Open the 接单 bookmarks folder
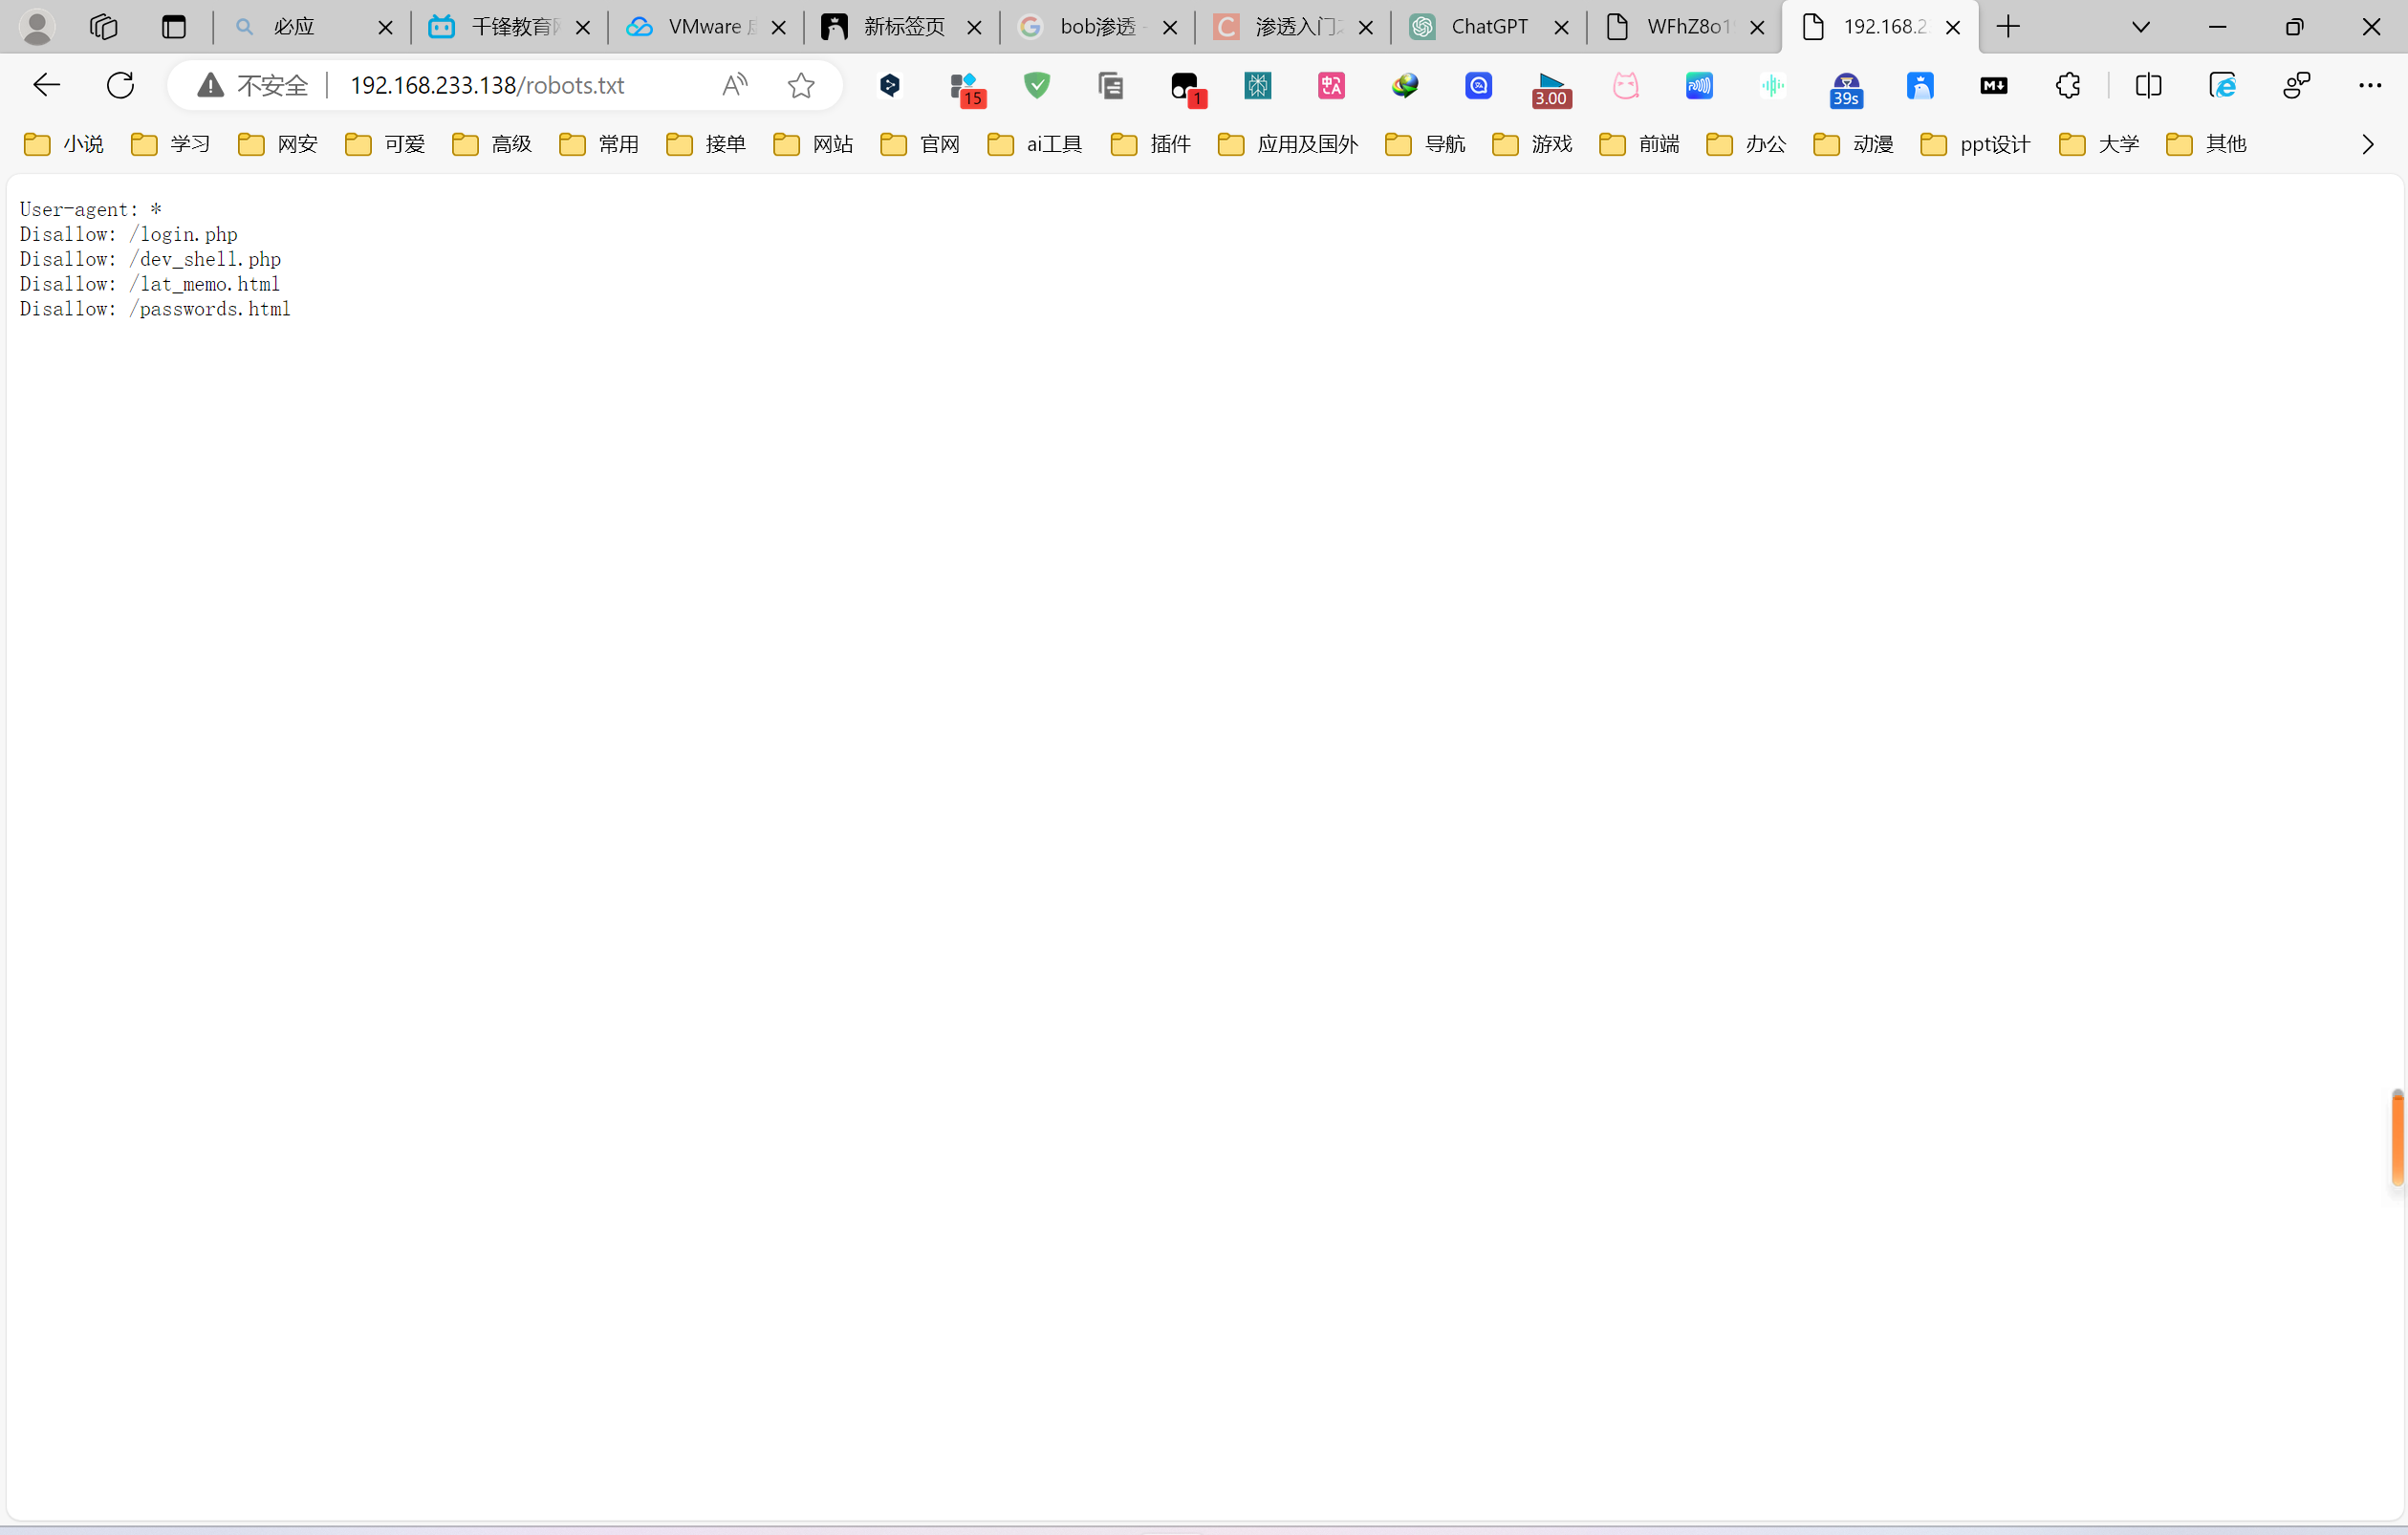Image resolution: width=2408 pixels, height=1535 pixels. coord(706,145)
